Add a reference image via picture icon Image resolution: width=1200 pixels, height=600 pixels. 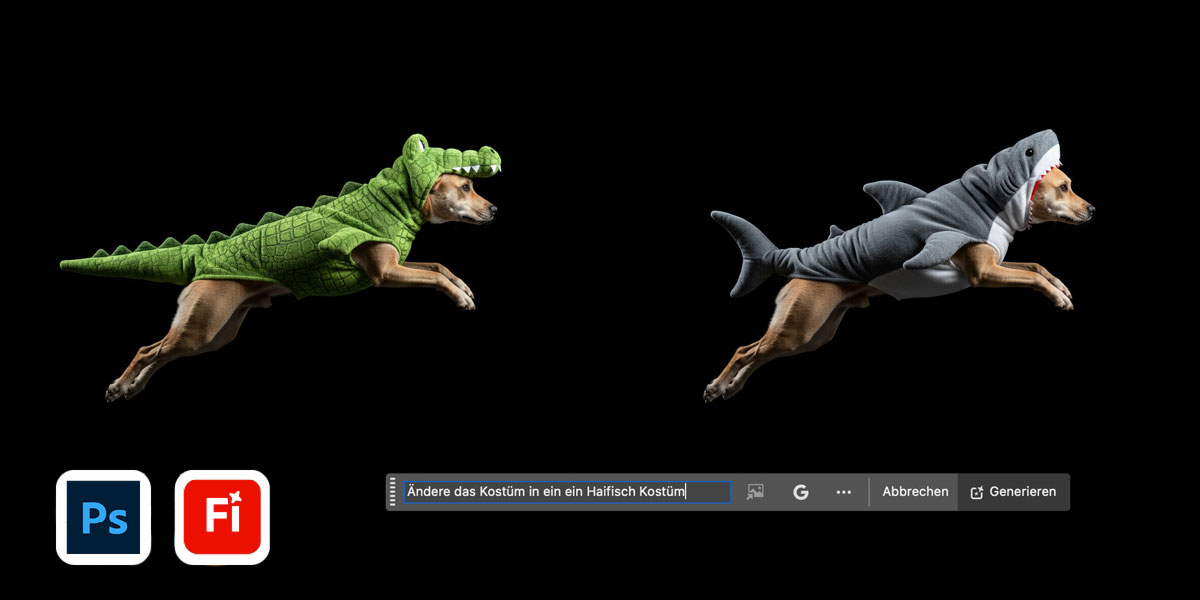click(x=755, y=492)
